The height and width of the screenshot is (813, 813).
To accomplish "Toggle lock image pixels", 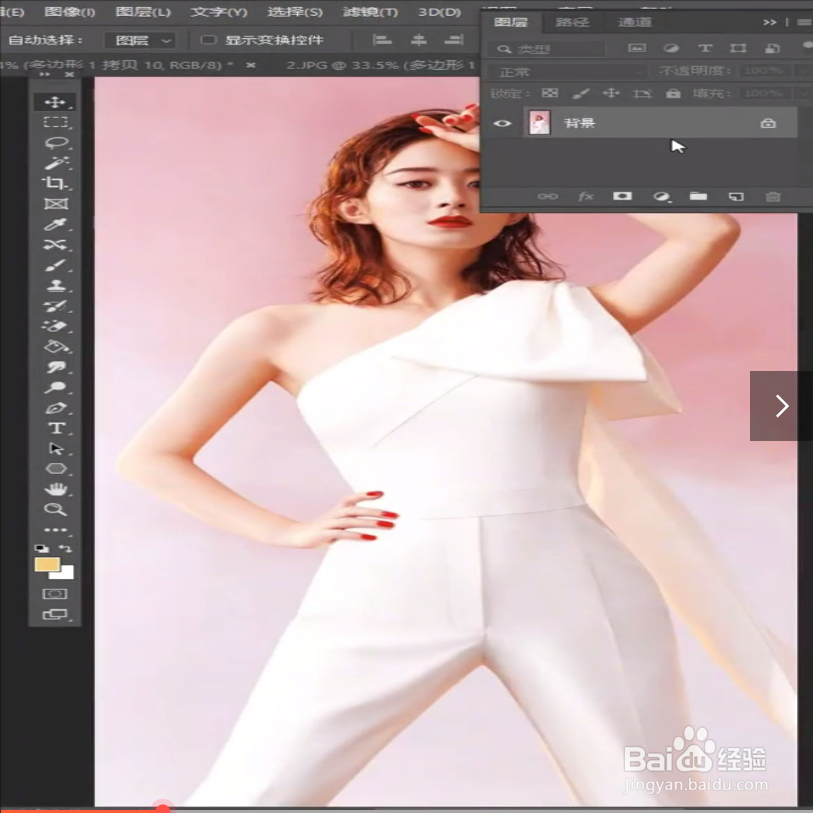I will click(581, 93).
